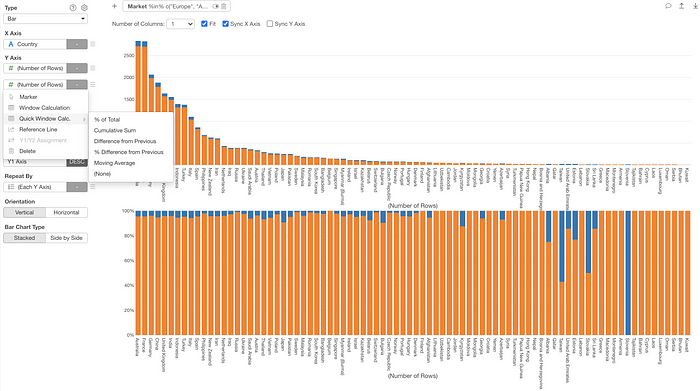Screen dimensions: 700x391
Task: Open hamburger menu next to Repeat By field
Action: 93,187
